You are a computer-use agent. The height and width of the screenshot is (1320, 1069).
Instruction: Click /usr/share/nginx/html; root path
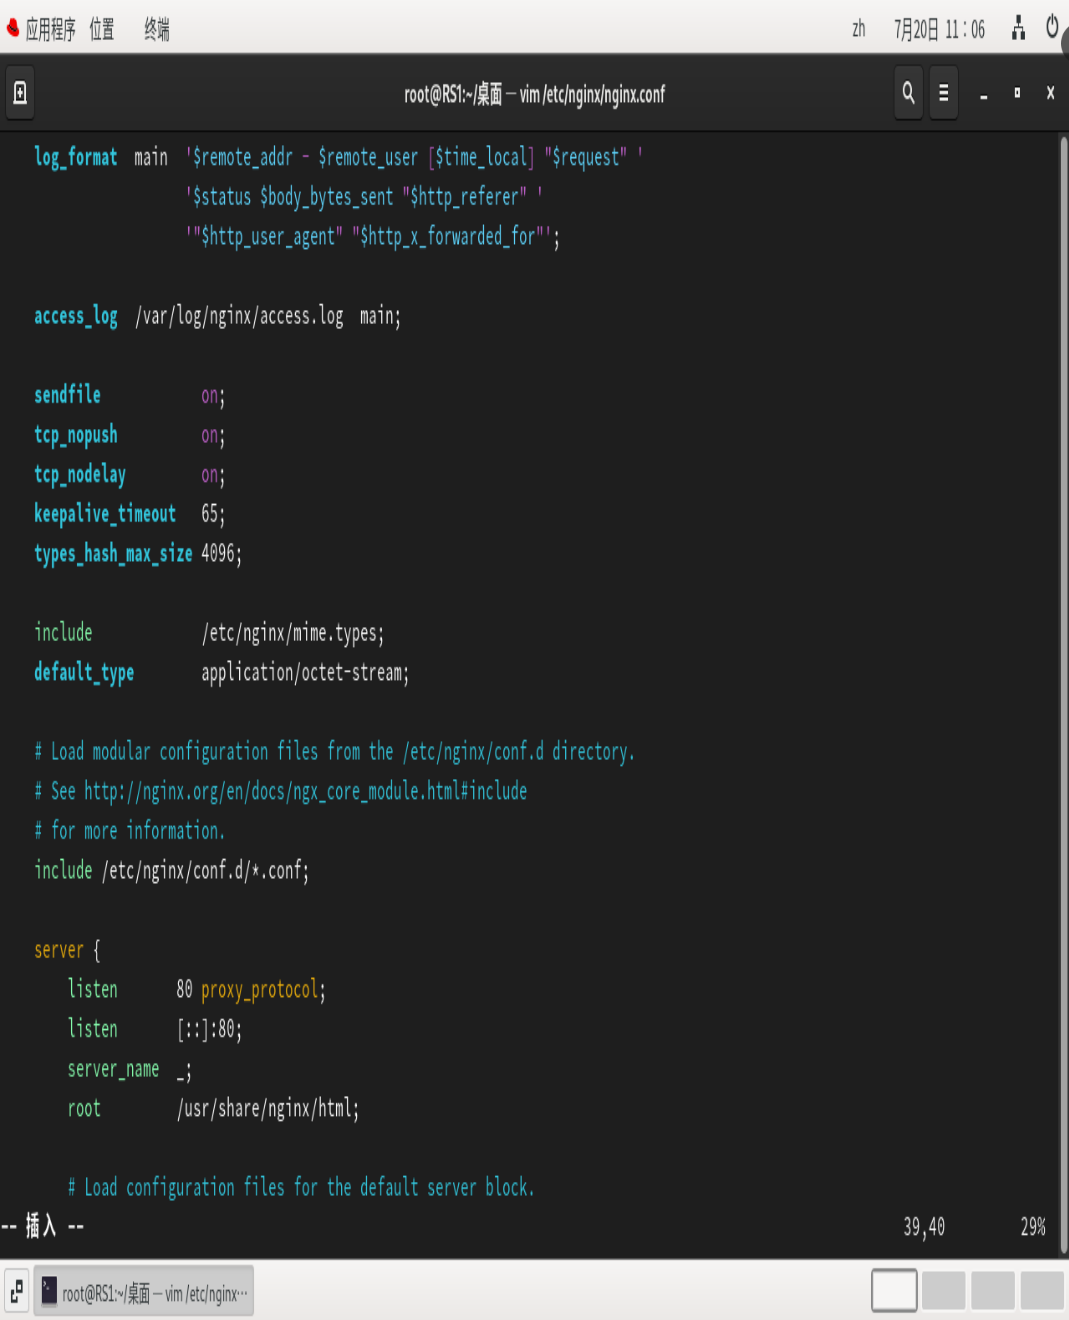point(268,1108)
